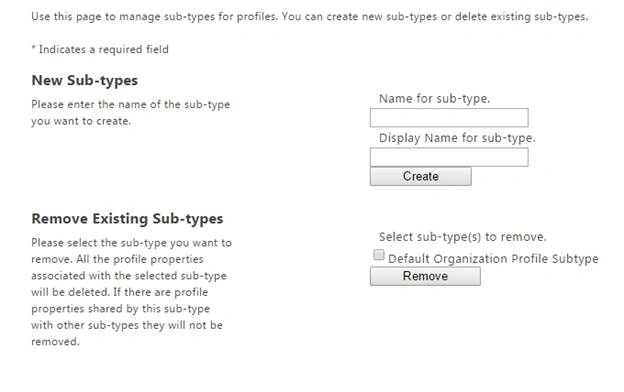Click the 'Please select the sub-type you want to' paragraph

131,292
